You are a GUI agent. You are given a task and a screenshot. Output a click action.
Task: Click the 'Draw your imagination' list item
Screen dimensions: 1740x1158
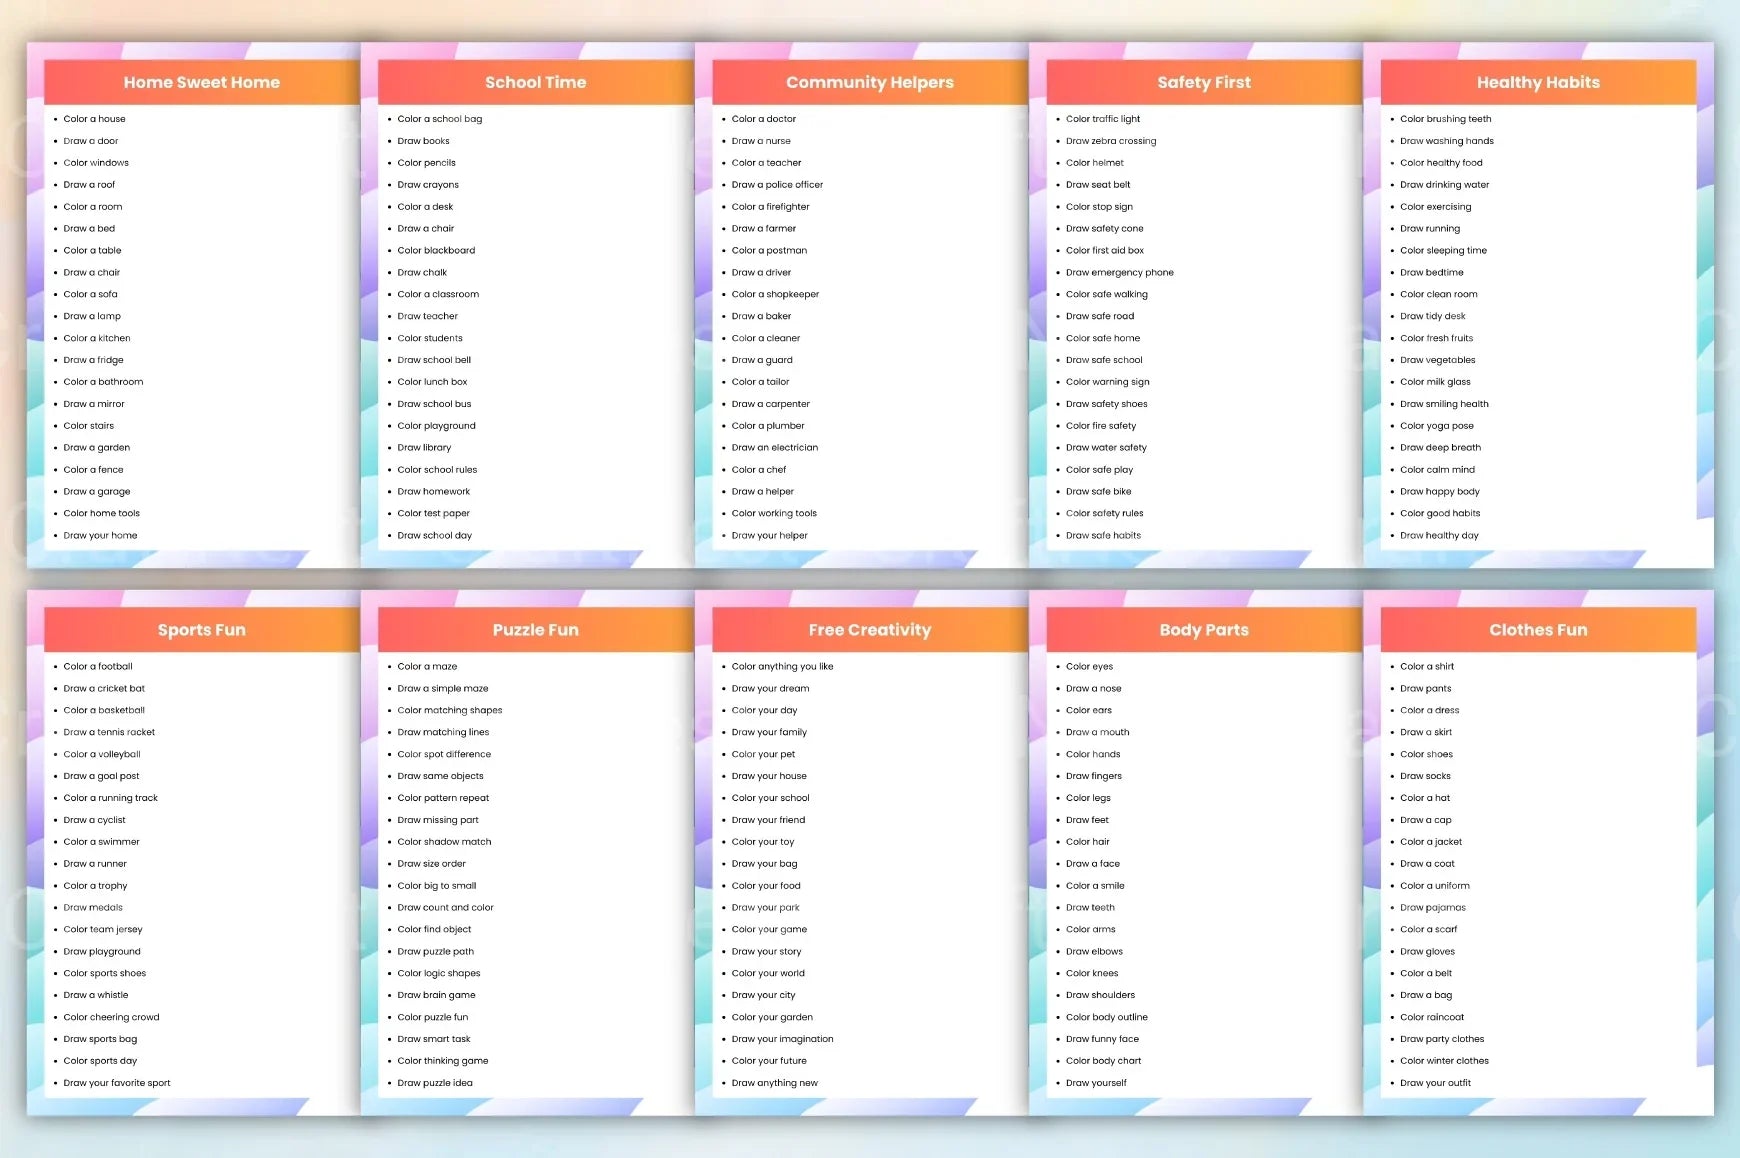[x=782, y=1040]
